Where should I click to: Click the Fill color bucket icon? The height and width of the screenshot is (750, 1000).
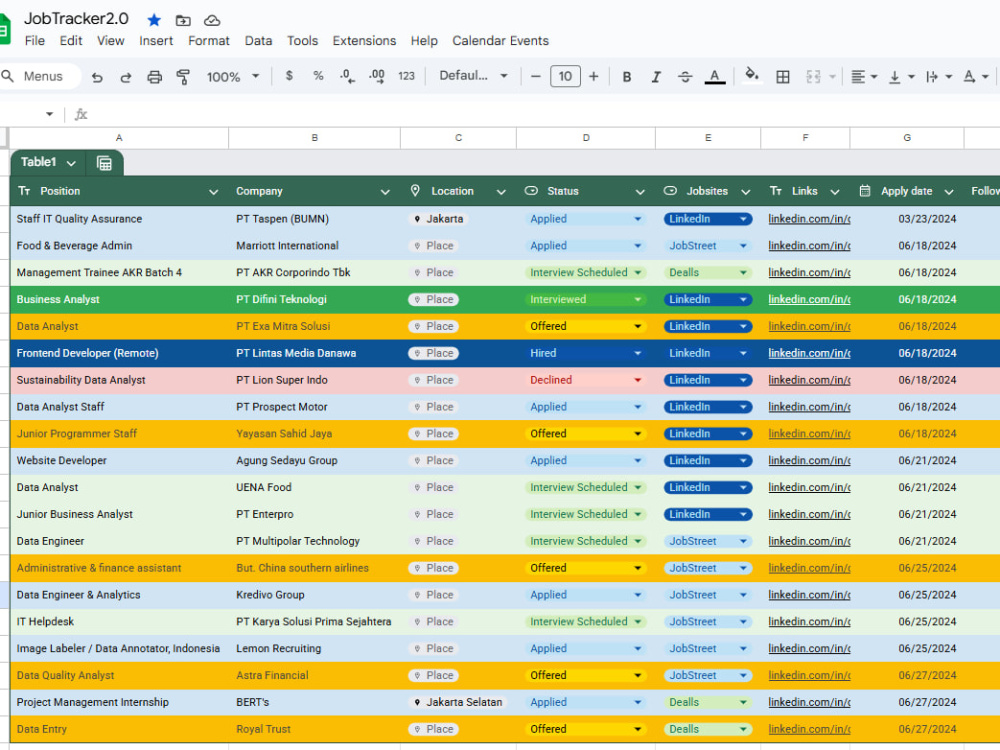(x=752, y=76)
